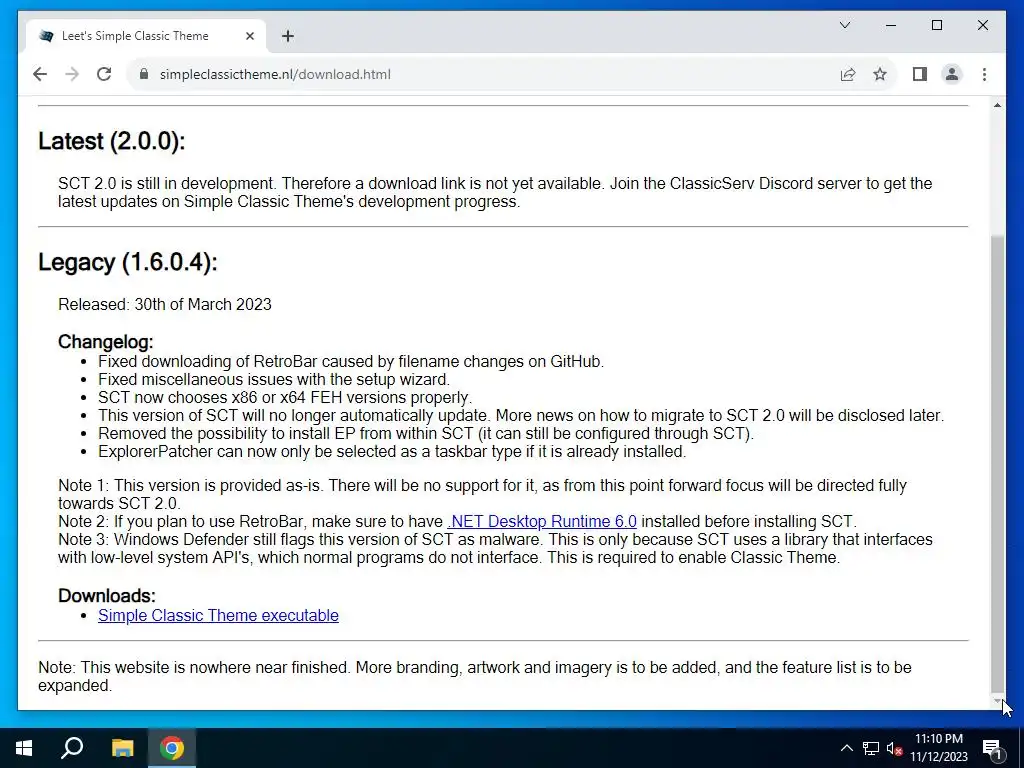Show hidden system tray icons
Image resolution: width=1024 pixels, height=768 pixels.
[x=846, y=748]
